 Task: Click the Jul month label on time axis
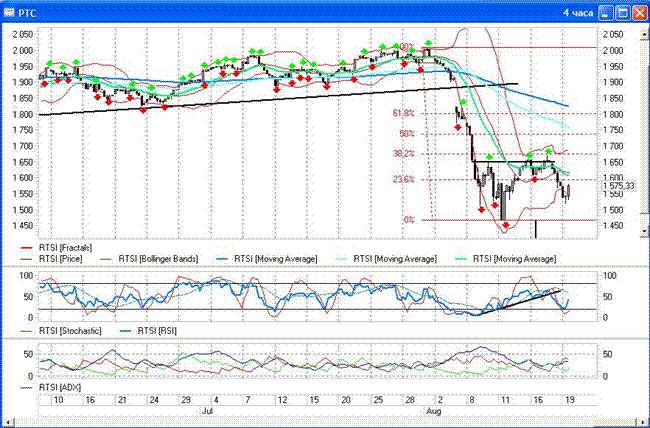(207, 411)
